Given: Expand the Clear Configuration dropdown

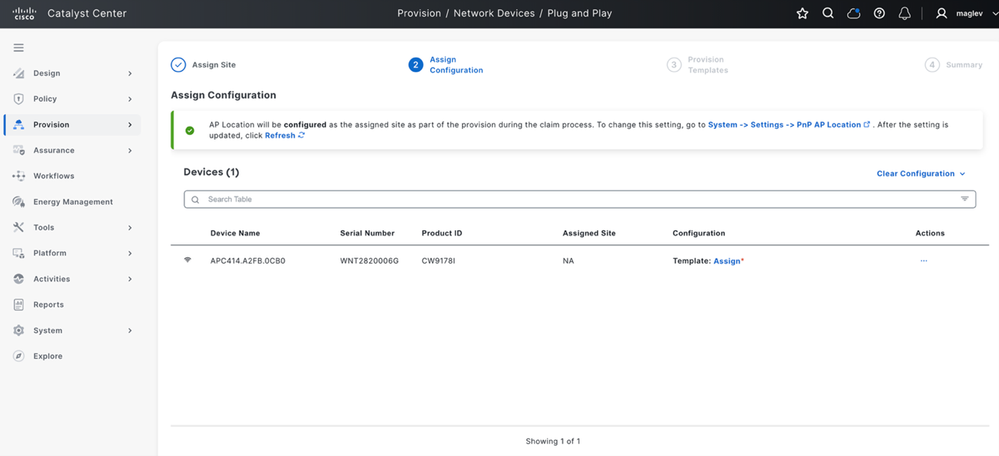Looking at the screenshot, I should 921,173.
